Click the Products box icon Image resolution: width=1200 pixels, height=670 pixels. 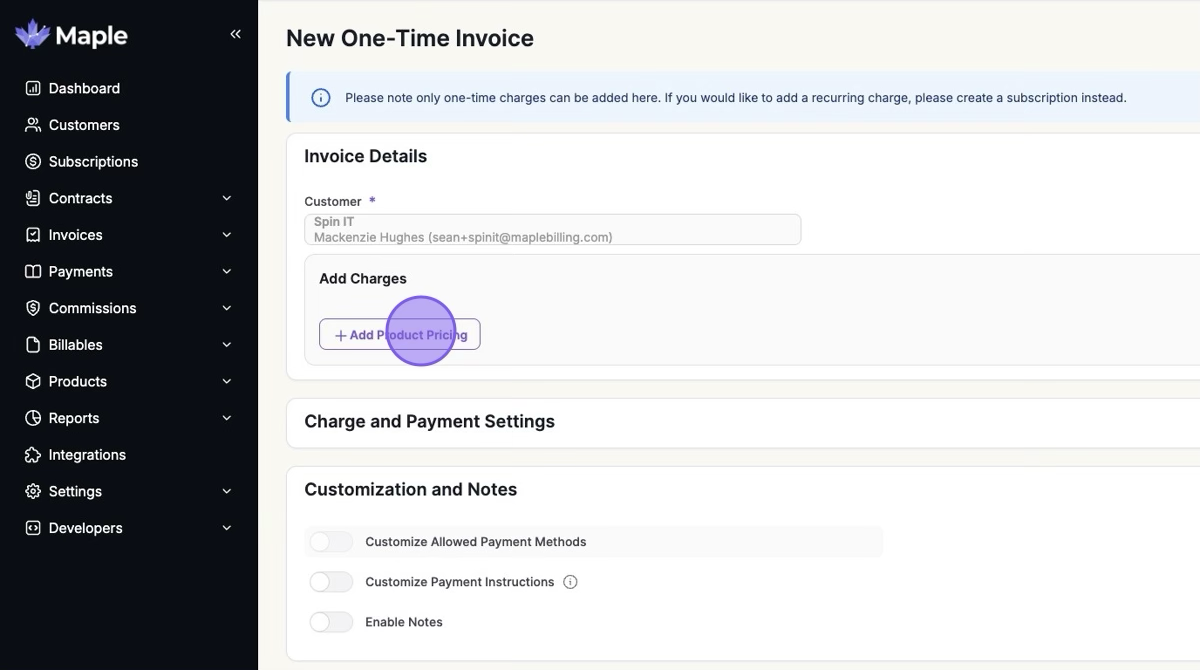[33, 382]
